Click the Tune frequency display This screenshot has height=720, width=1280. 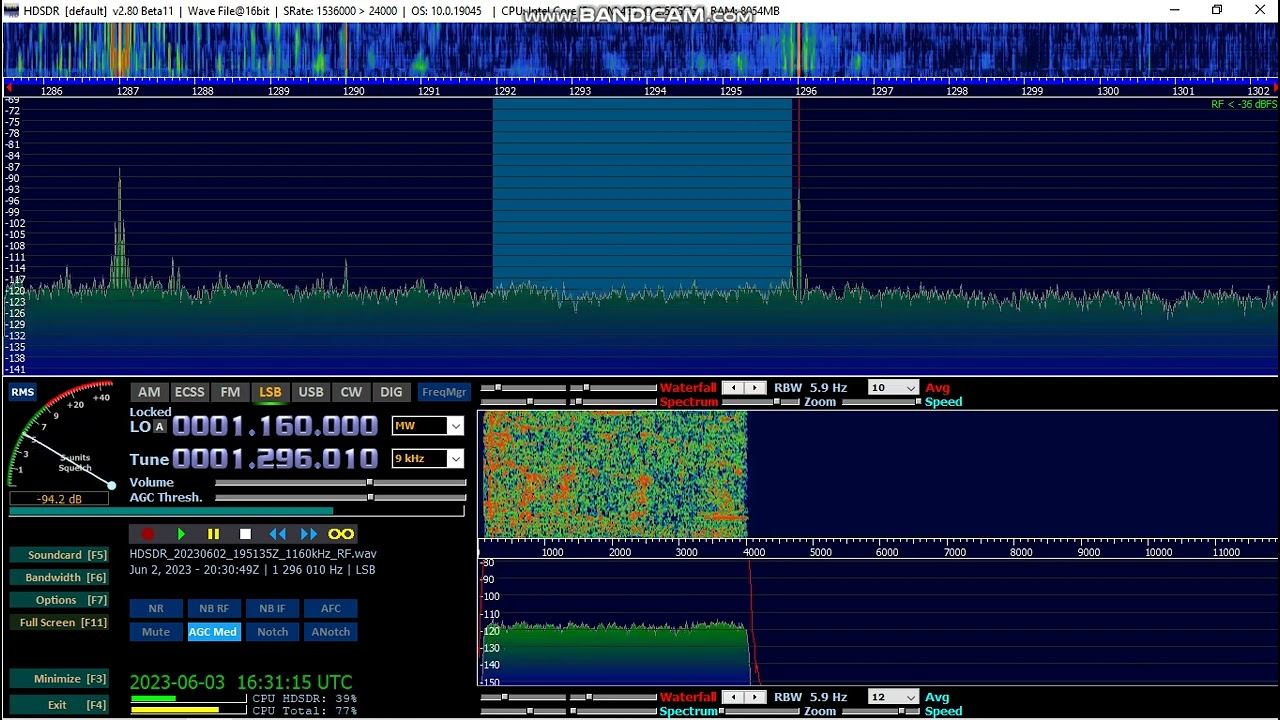coord(274,459)
